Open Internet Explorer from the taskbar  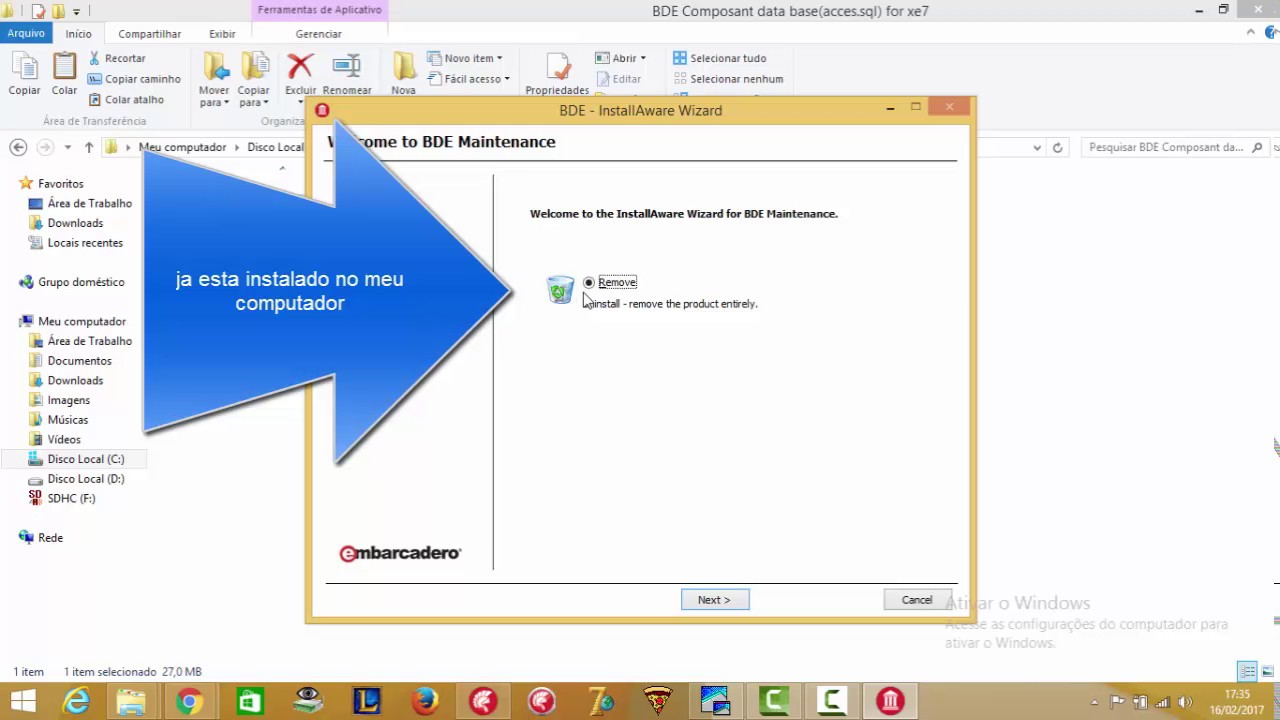coord(76,701)
